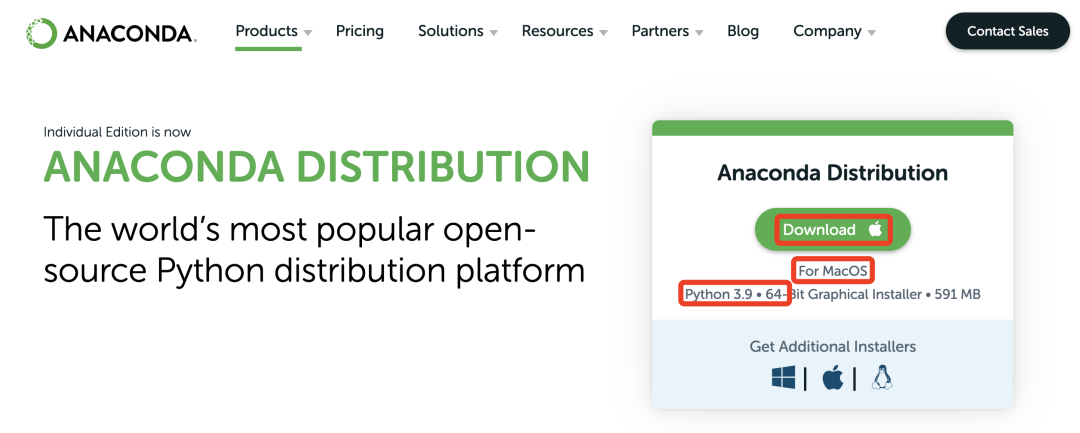Click the Contact Sales button
Image resolution: width=1080 pixels, height=433 pixels.
click(x=1008, y=31)
